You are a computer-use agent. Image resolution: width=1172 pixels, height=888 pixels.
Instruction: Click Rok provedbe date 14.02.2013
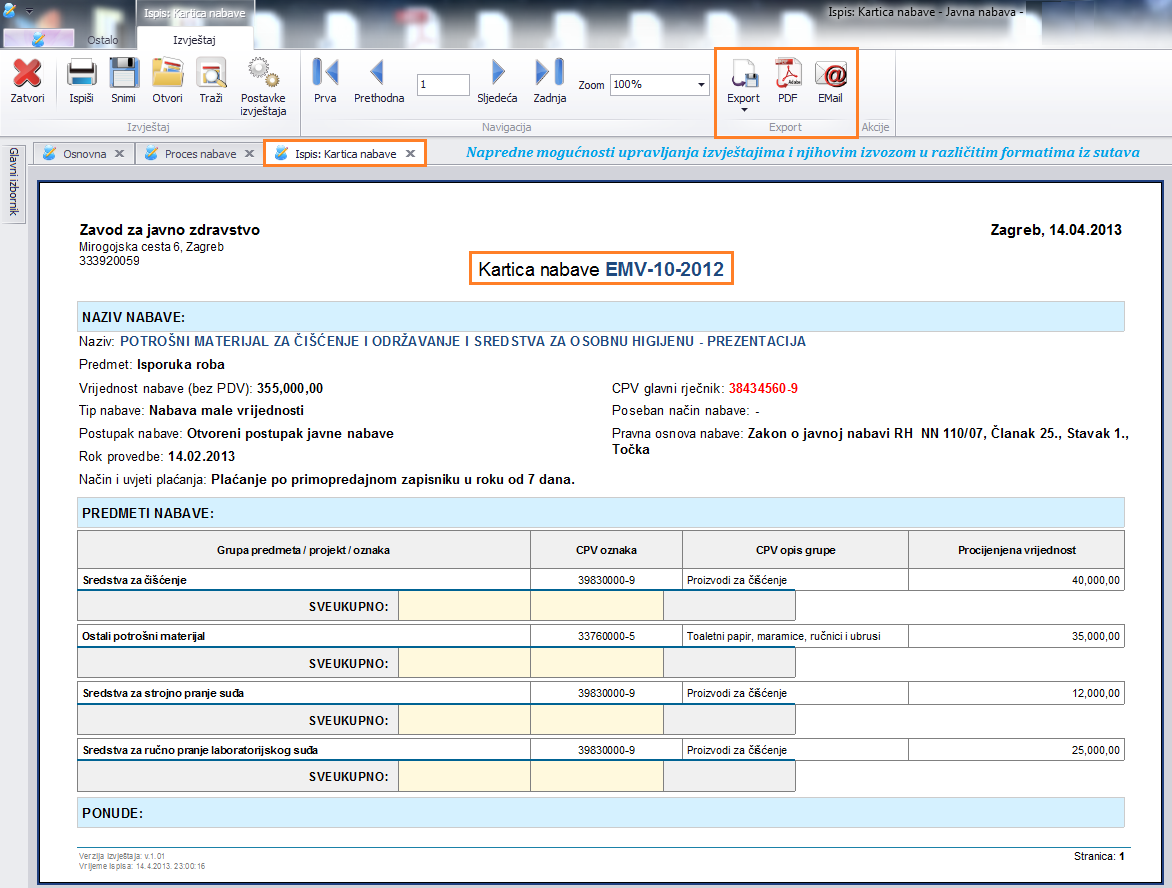201,457
